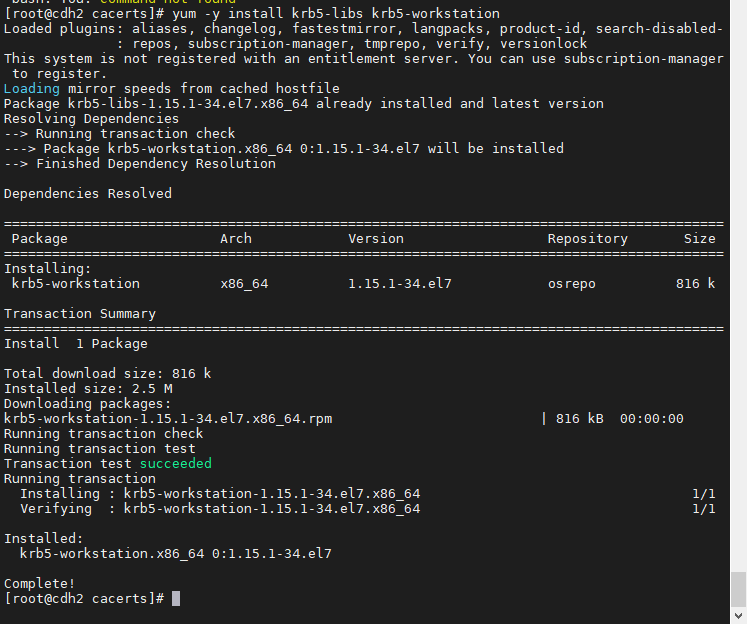Viewport: 747px width, 624px height.
Task: Click '1.15.1-34.el7' in the Version column
Action: (x=400, y=284)
